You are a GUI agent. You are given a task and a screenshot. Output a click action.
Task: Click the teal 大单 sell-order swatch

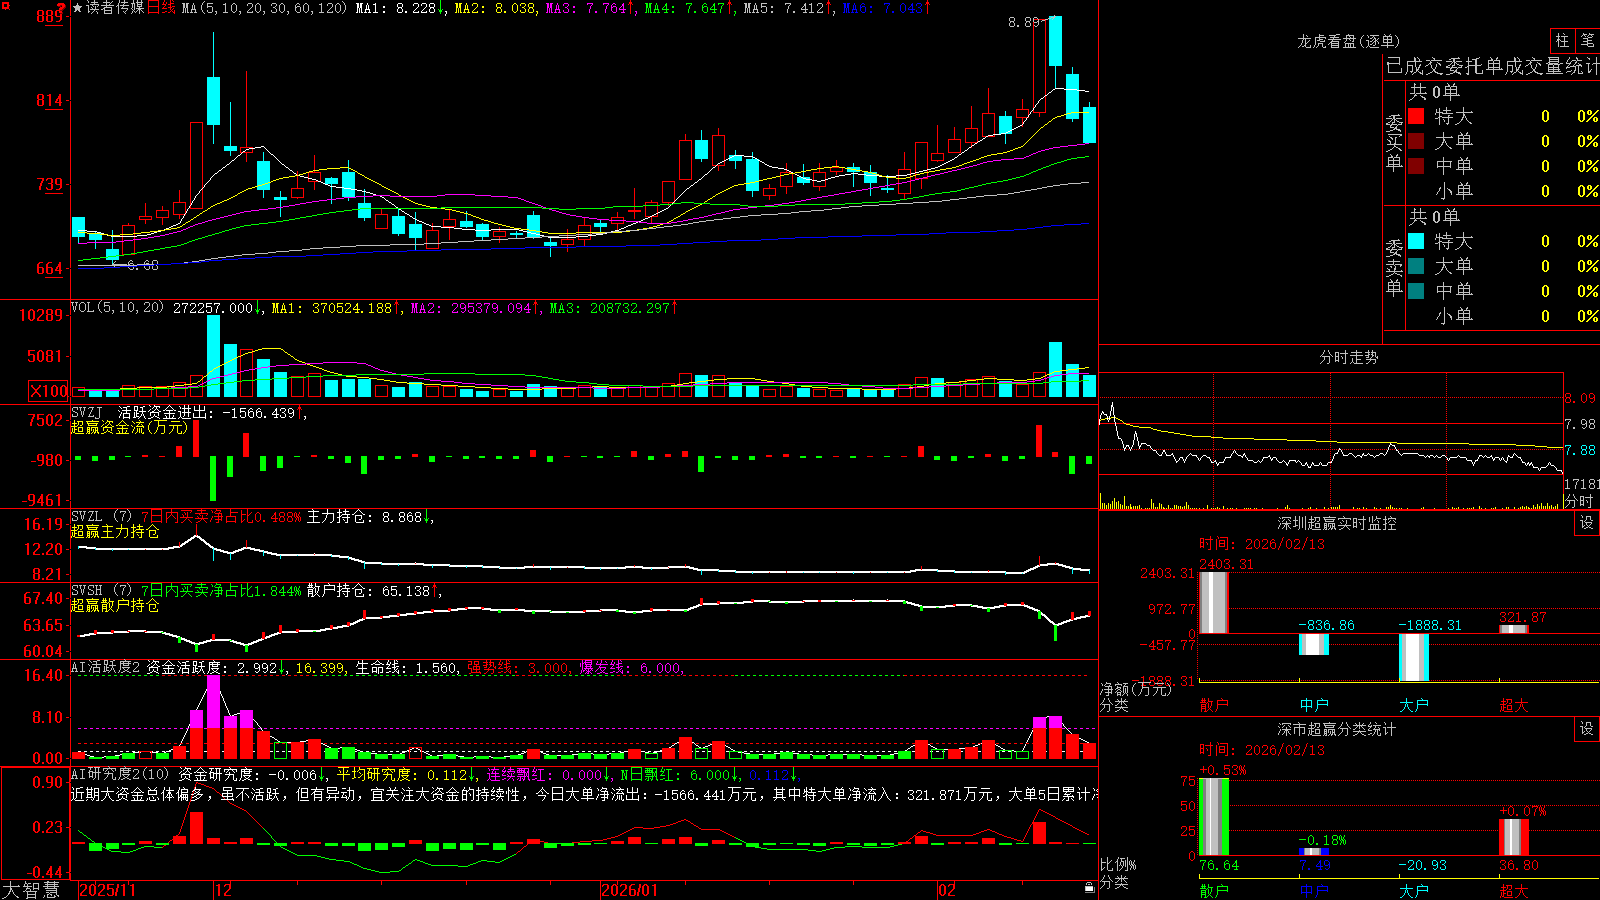pyautogui.click(x=1416, y=266)
